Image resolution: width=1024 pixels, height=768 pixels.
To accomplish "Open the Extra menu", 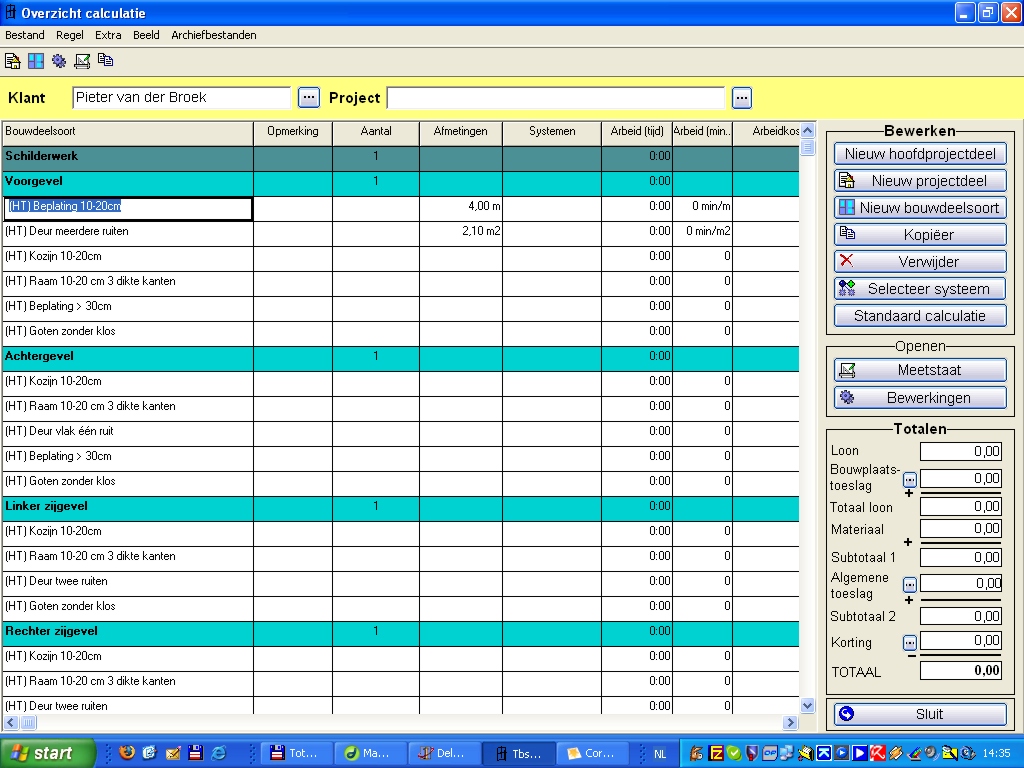I will [108, 35].
